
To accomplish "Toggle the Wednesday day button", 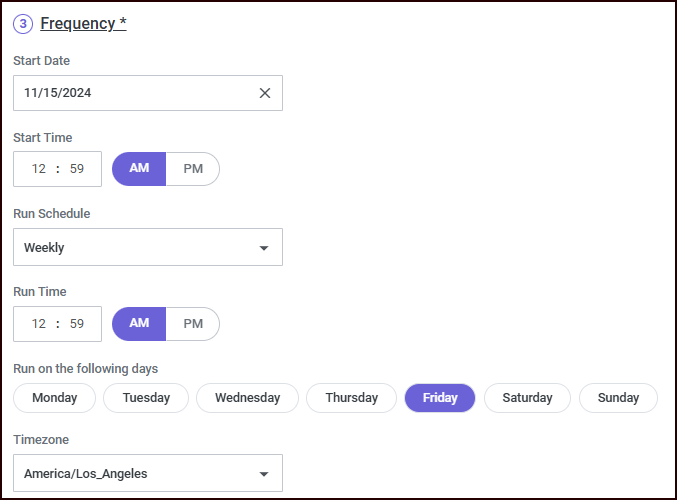I will click(247, 398).
